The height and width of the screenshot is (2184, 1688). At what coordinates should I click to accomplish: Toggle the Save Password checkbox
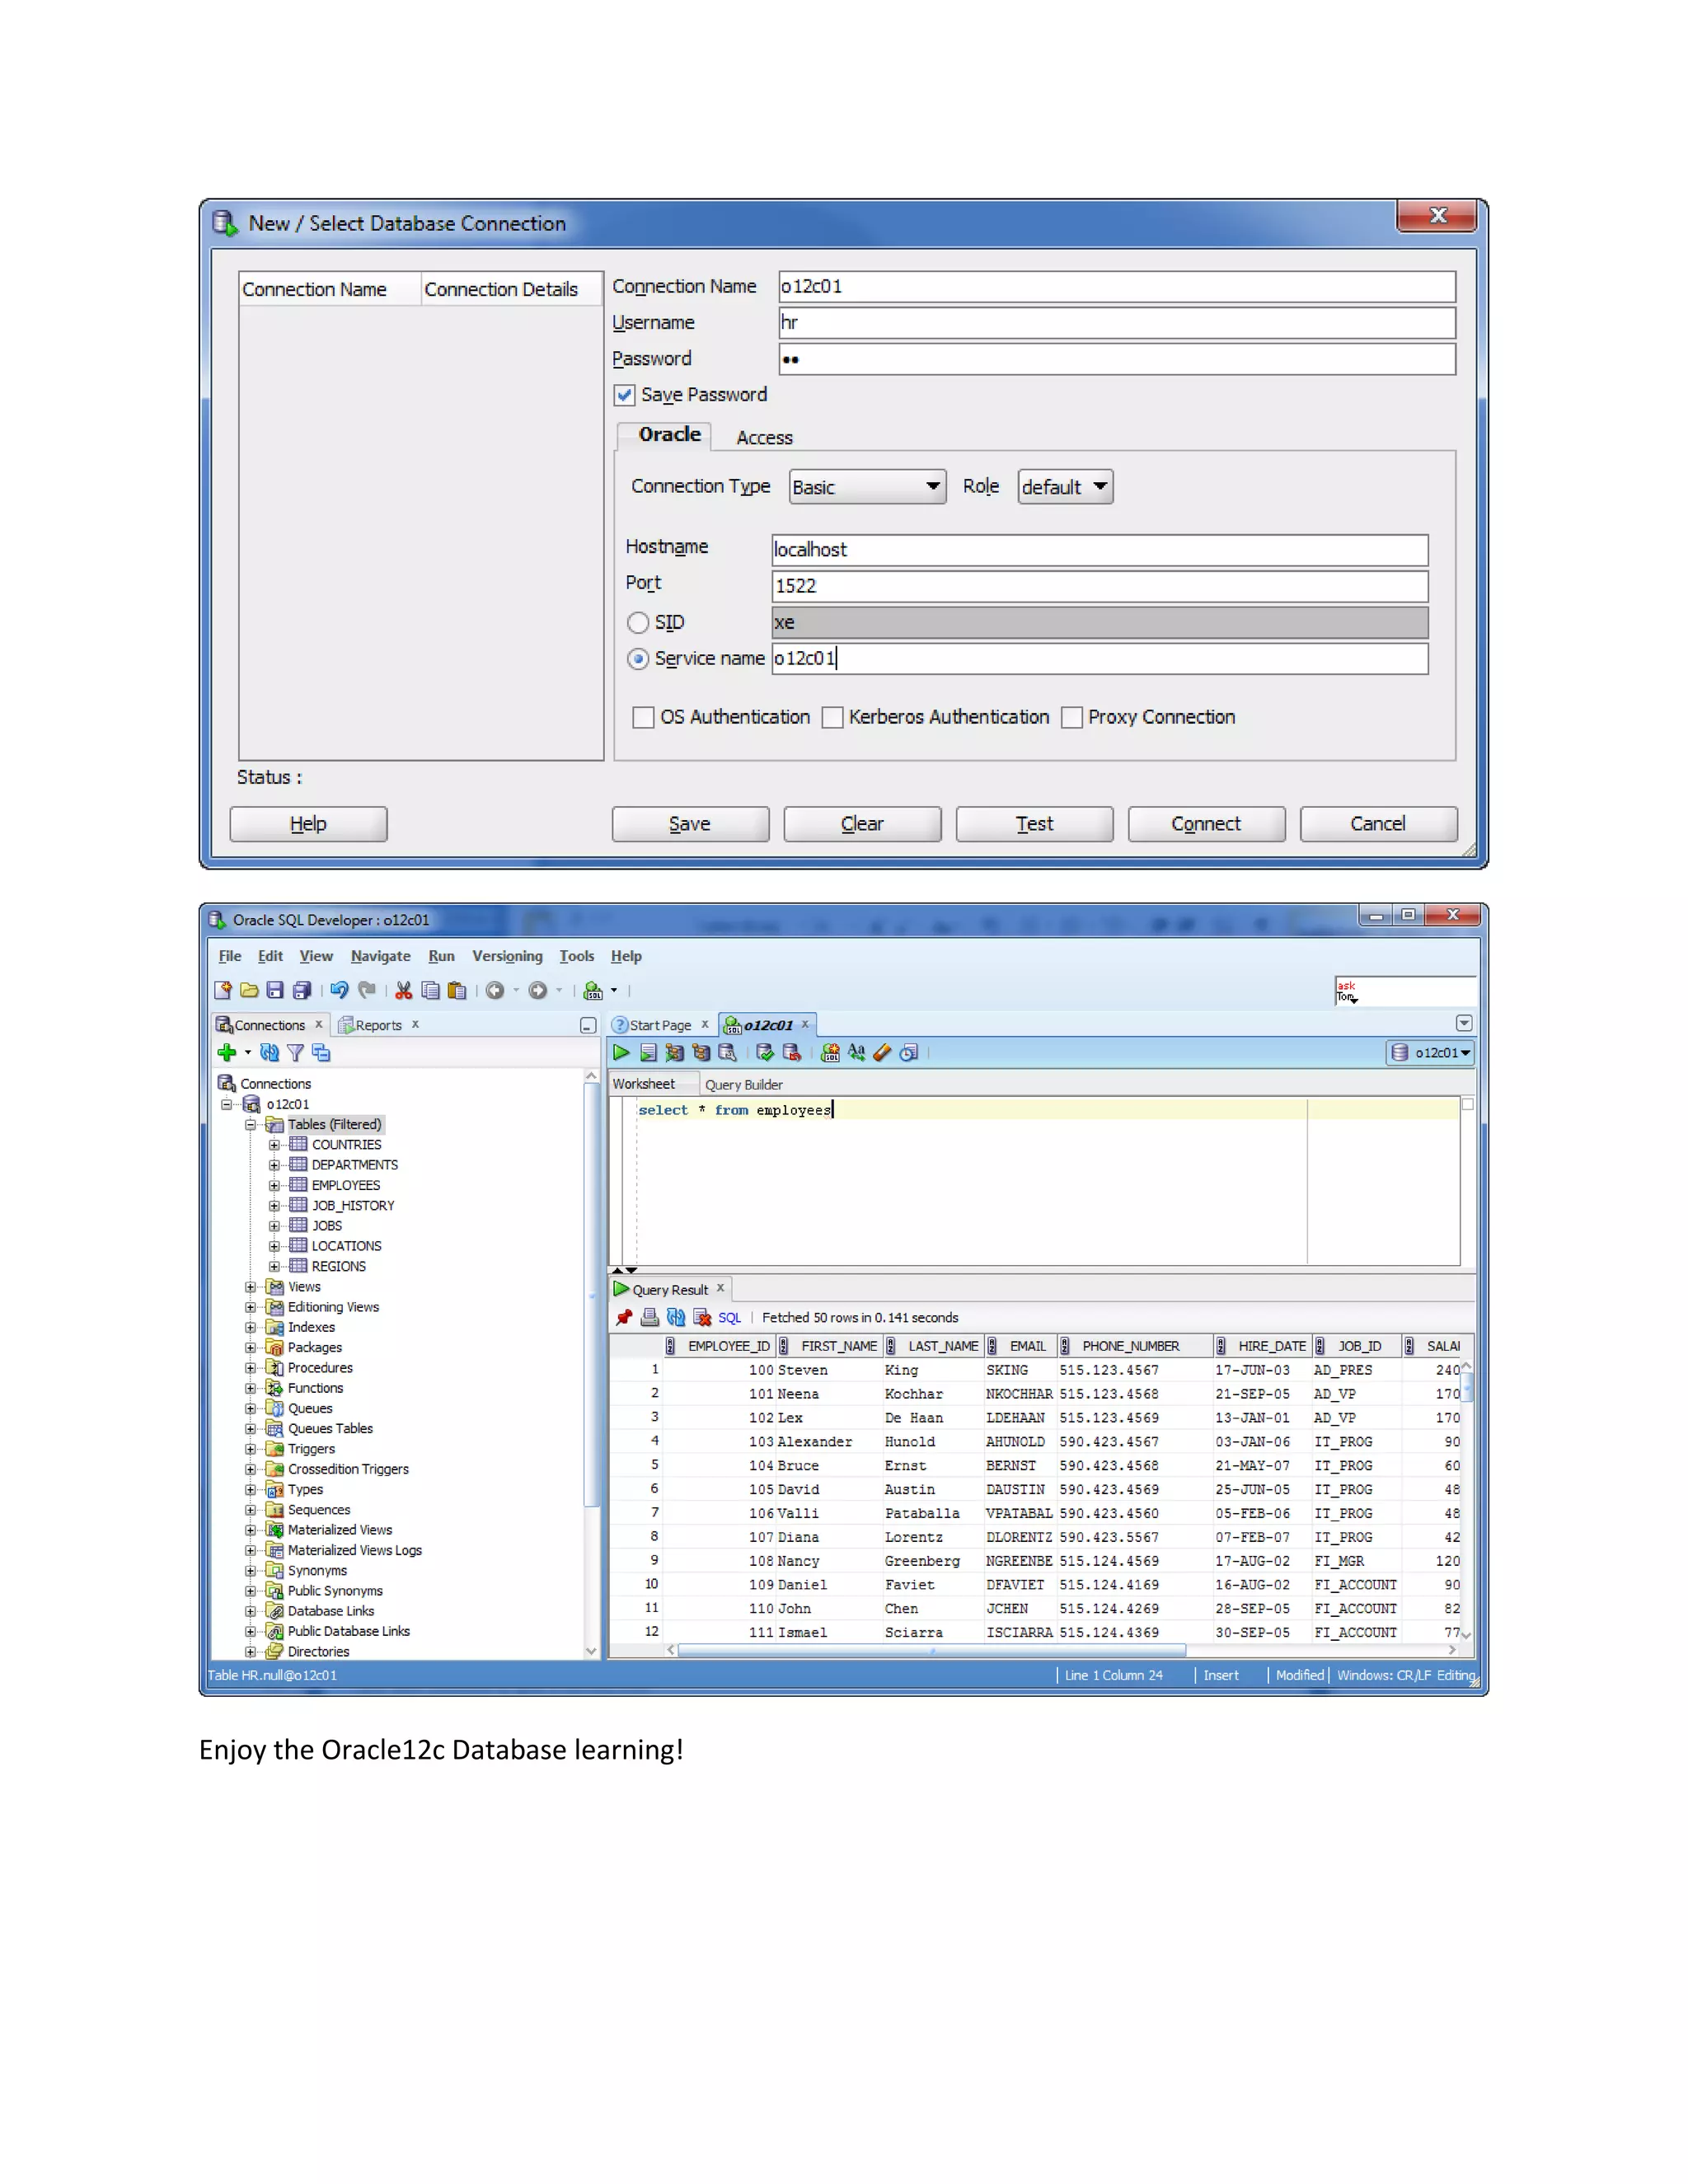point(625,395)
